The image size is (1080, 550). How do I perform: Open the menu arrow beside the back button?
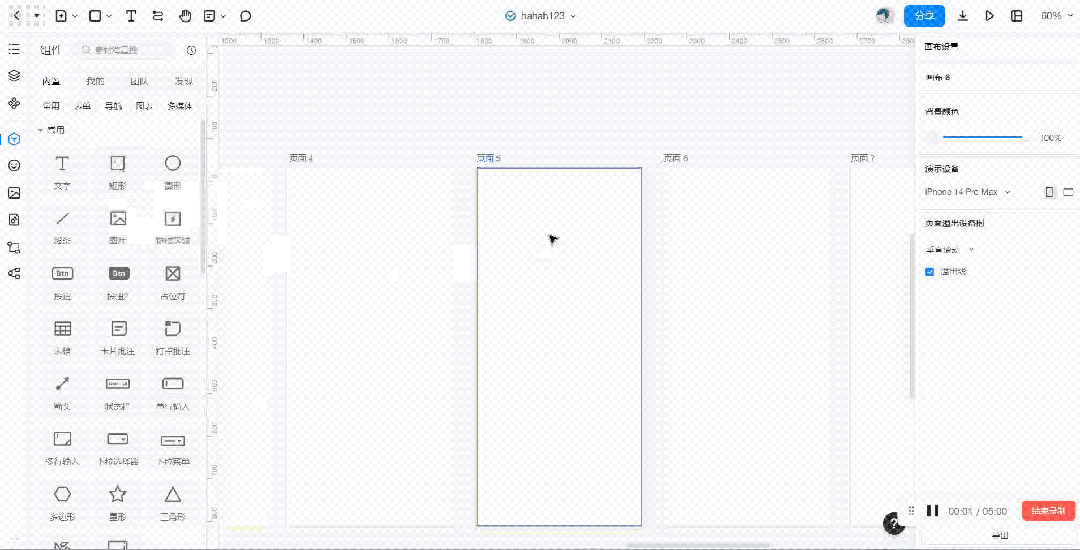click(37, 16)
